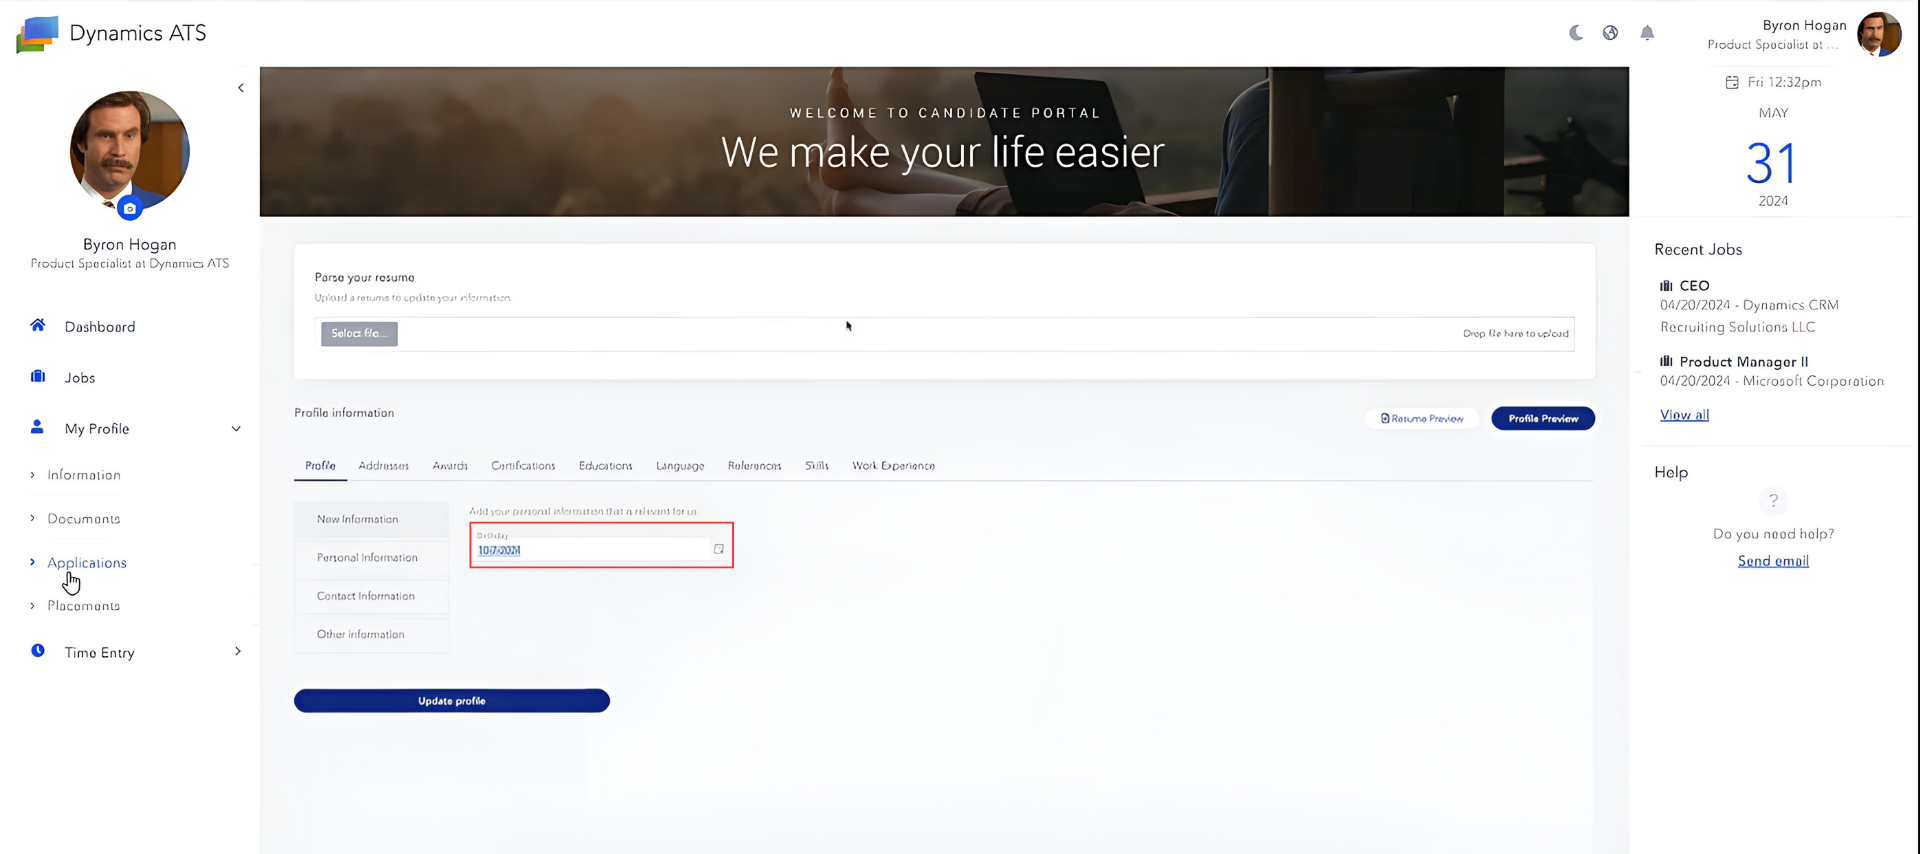Click Select file button for resume
Viewport: 1920px width, 854px height.
point(359,334)
